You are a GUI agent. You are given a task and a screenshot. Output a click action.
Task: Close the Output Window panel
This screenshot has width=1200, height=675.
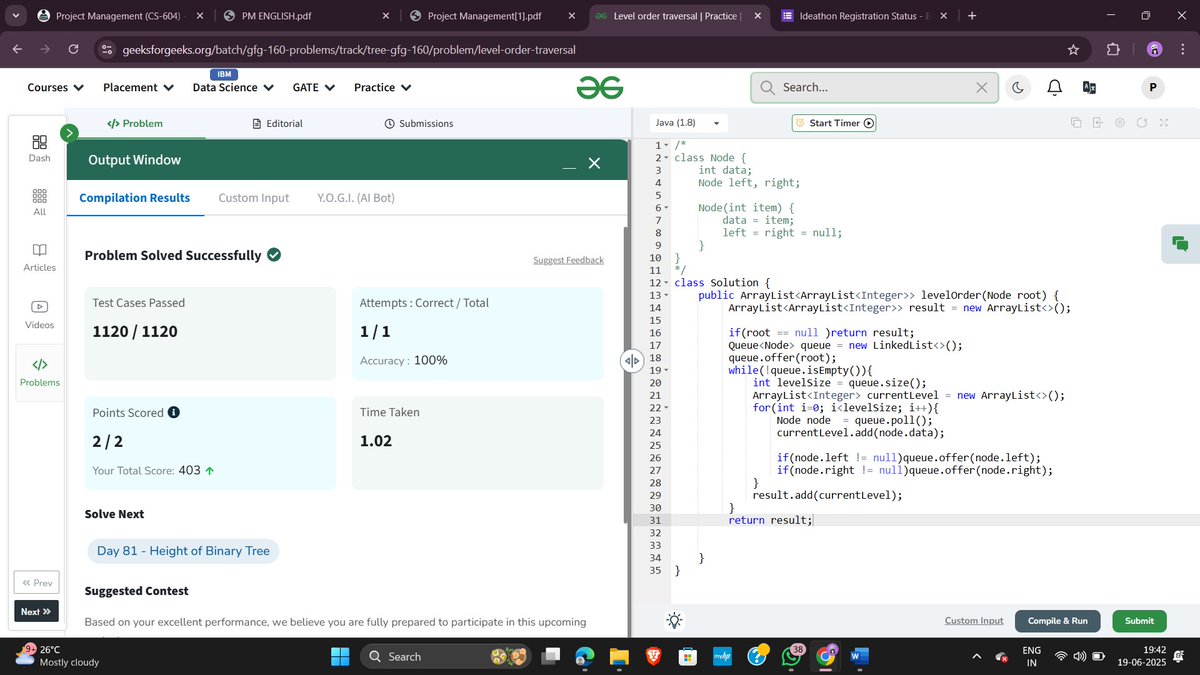click(x=594, y=163)
